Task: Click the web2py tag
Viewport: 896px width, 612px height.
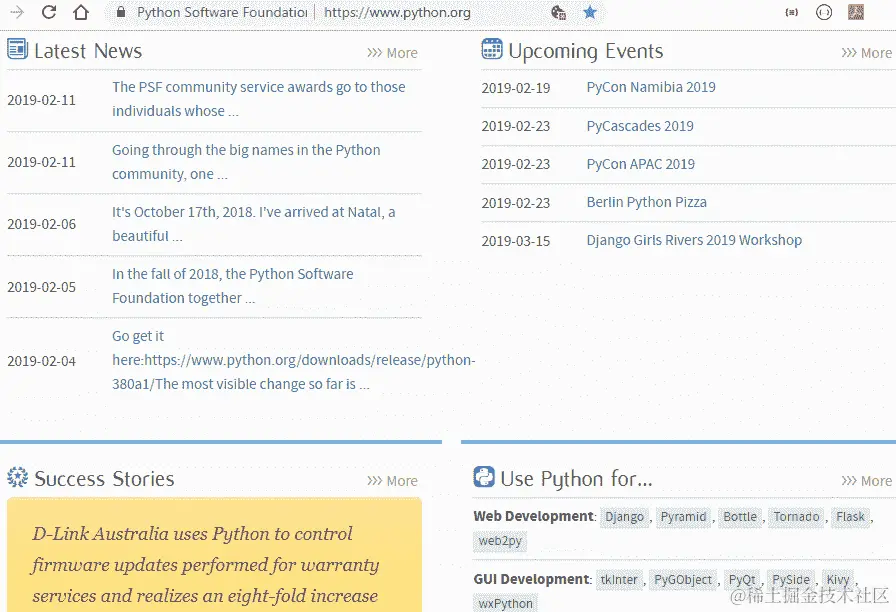Action: (500, 541)
